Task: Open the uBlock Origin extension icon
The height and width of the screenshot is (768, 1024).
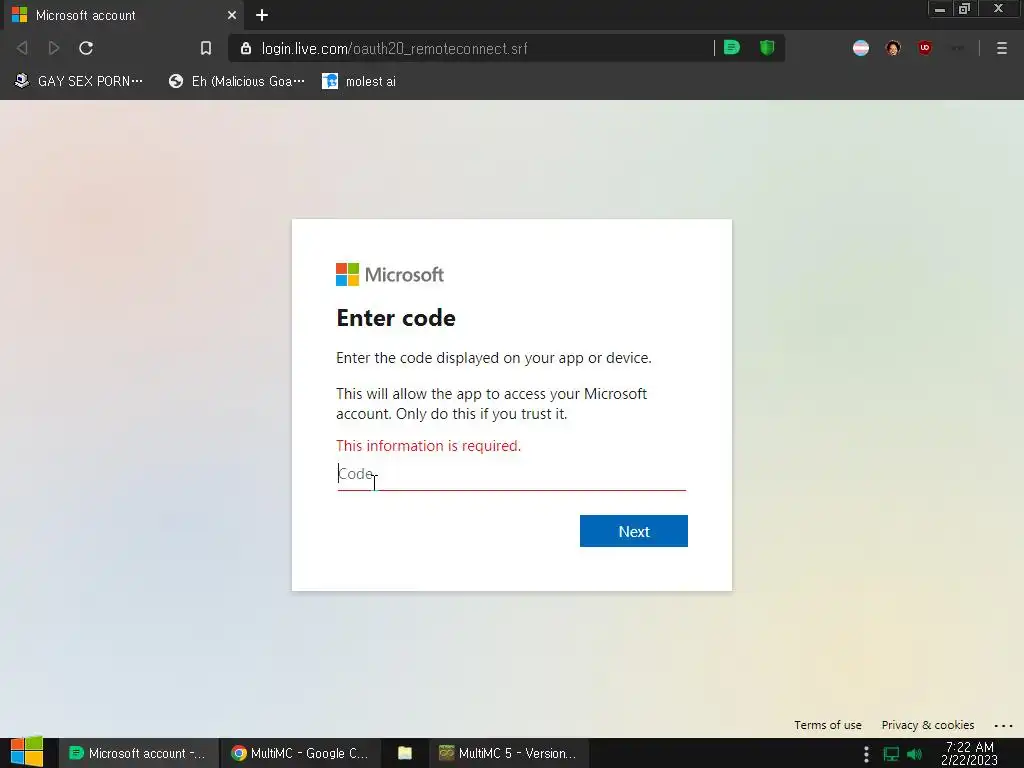Action: pos(925,48)
